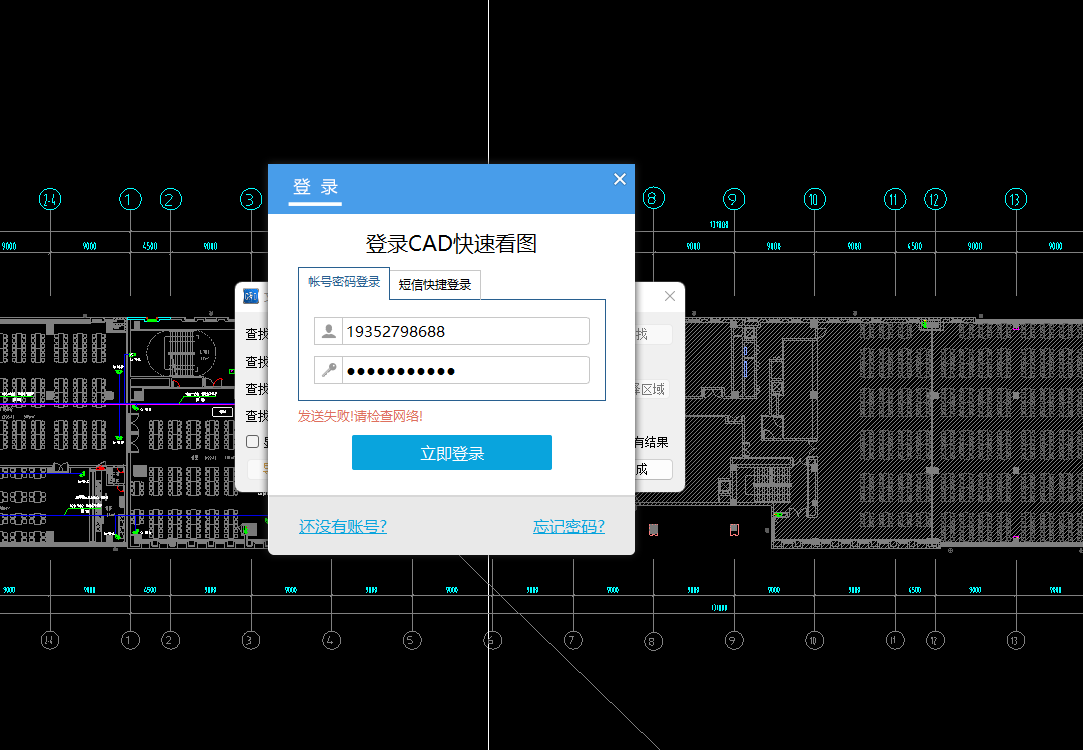Viewport: 1083px width, 750px height.
Task: Select the 登录 header tab
Action: tap(315, 187)
